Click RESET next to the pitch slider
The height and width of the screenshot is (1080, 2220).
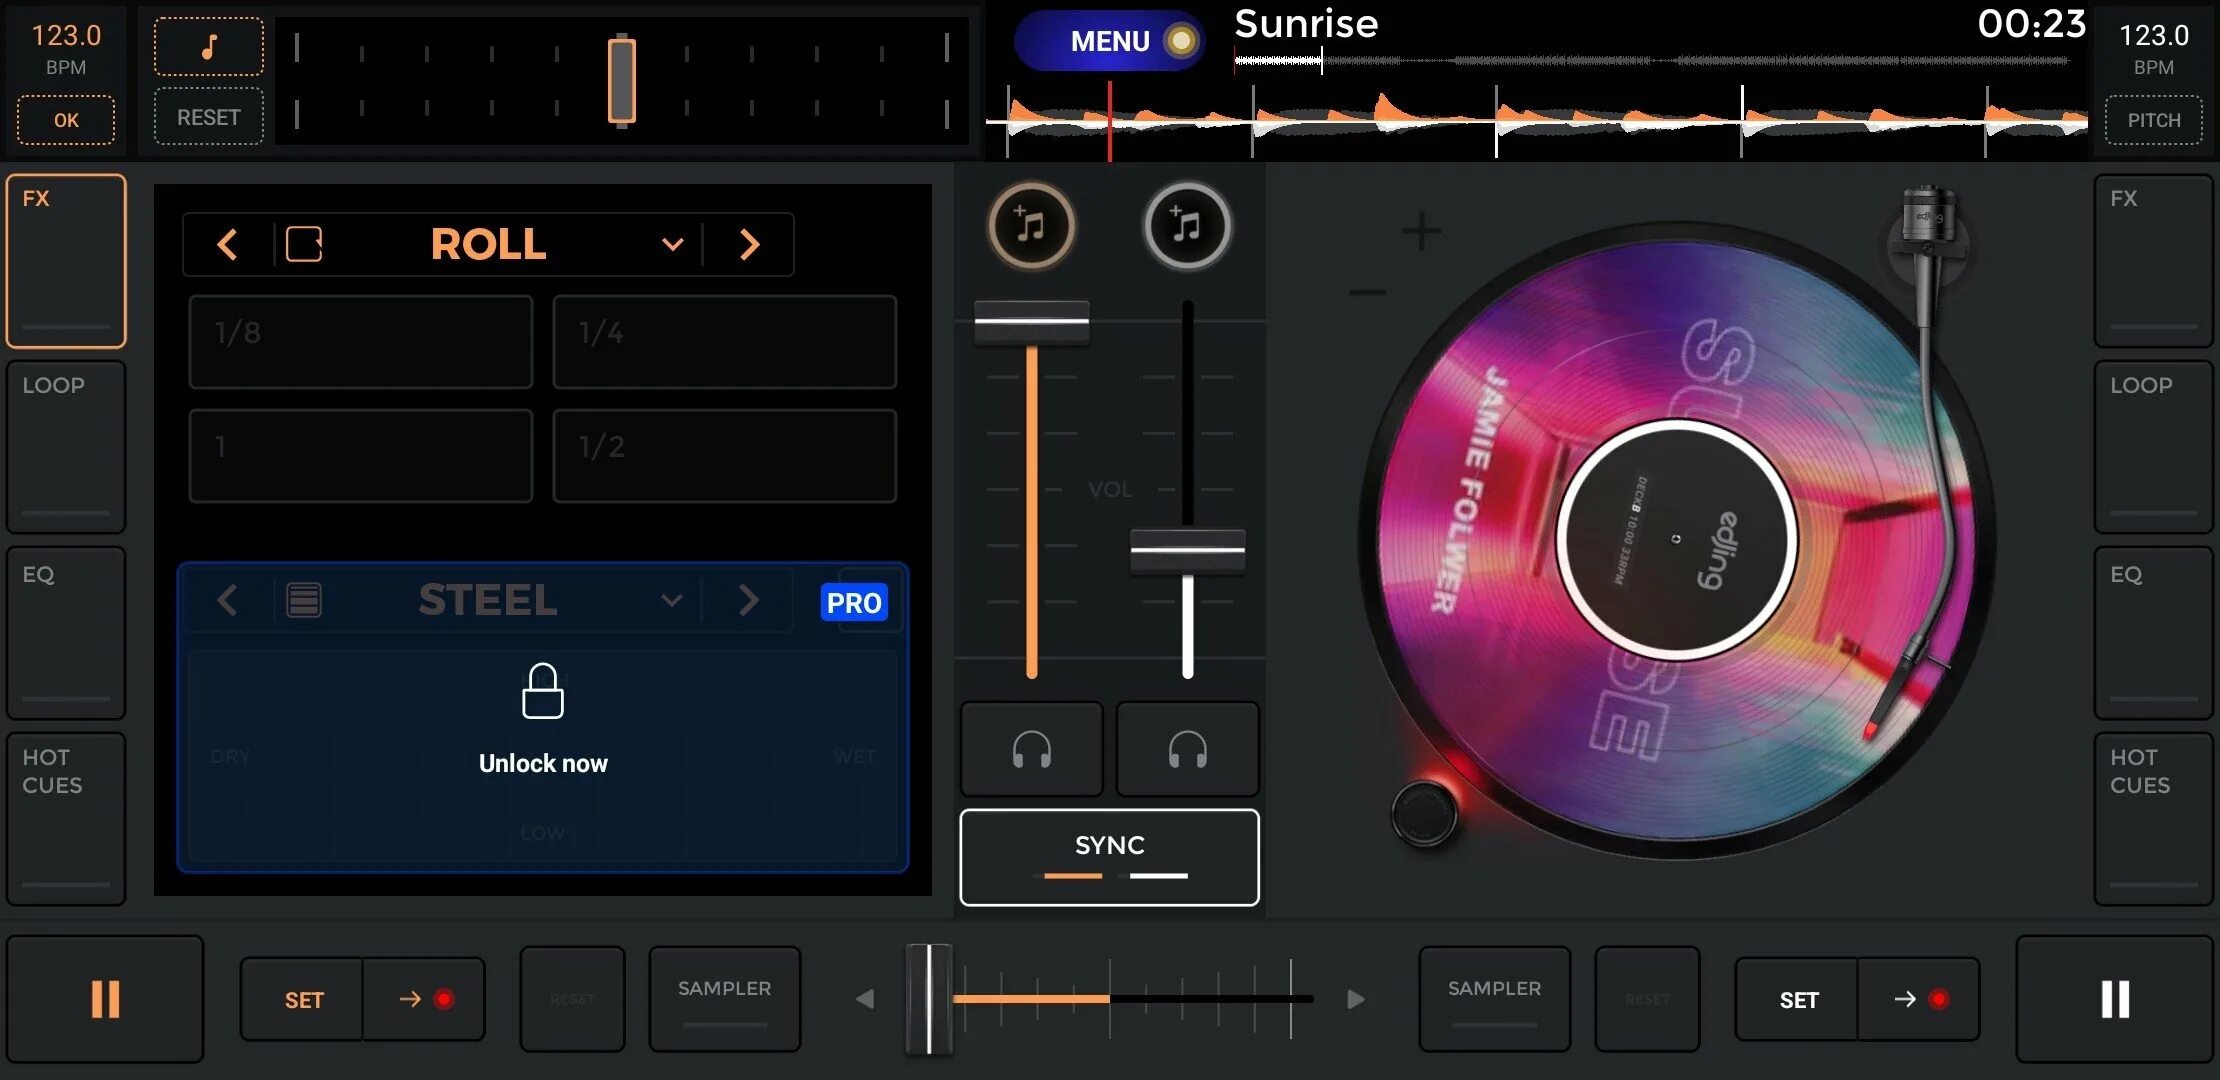click(208, 117)
